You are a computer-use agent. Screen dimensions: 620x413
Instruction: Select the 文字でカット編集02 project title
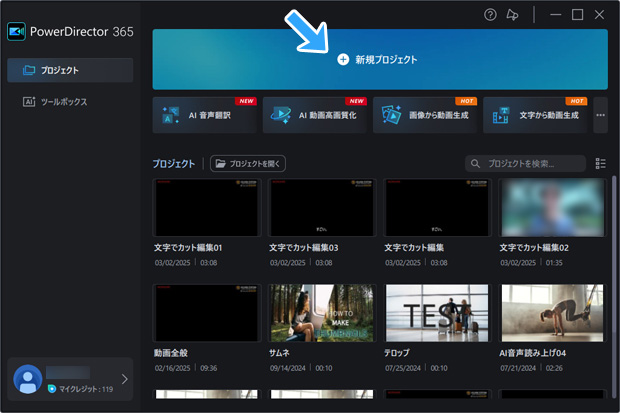click(x=534, y=248)
